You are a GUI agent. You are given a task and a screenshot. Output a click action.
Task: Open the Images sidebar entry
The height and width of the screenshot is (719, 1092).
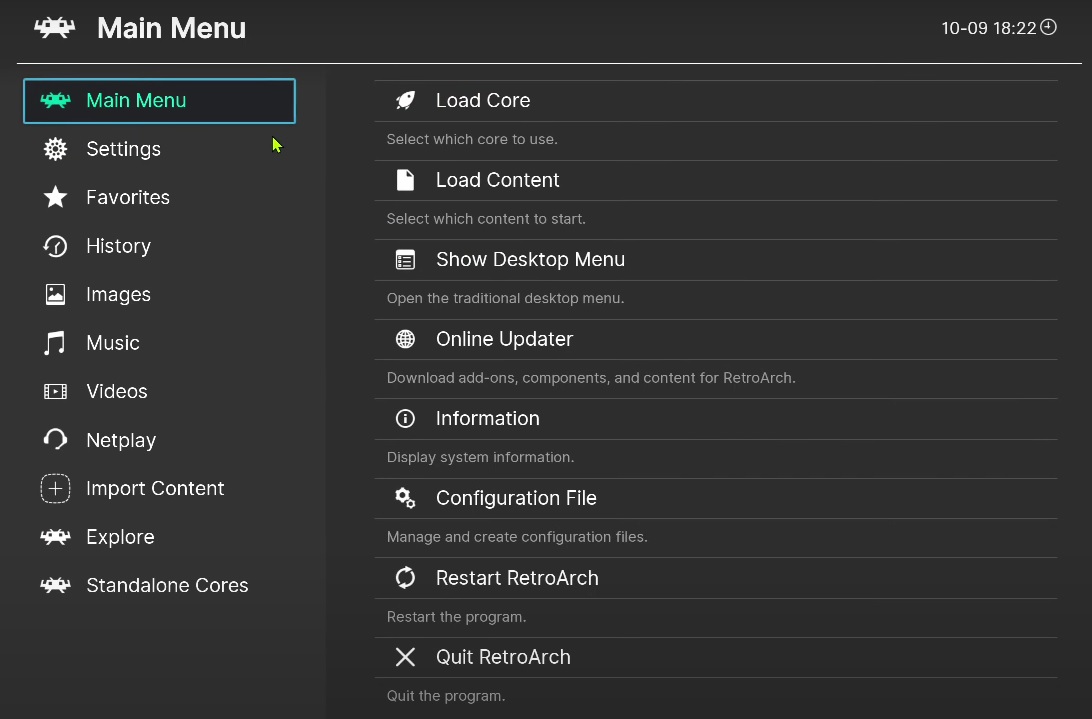(118, 295)
